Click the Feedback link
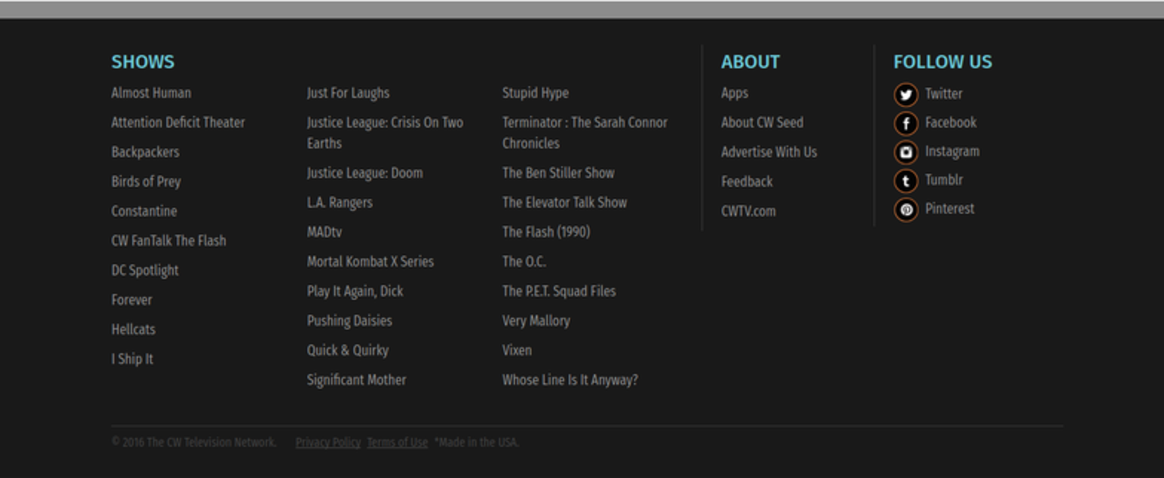The height and width of the screenshot is (478, 1164). [x=747, y=182]
